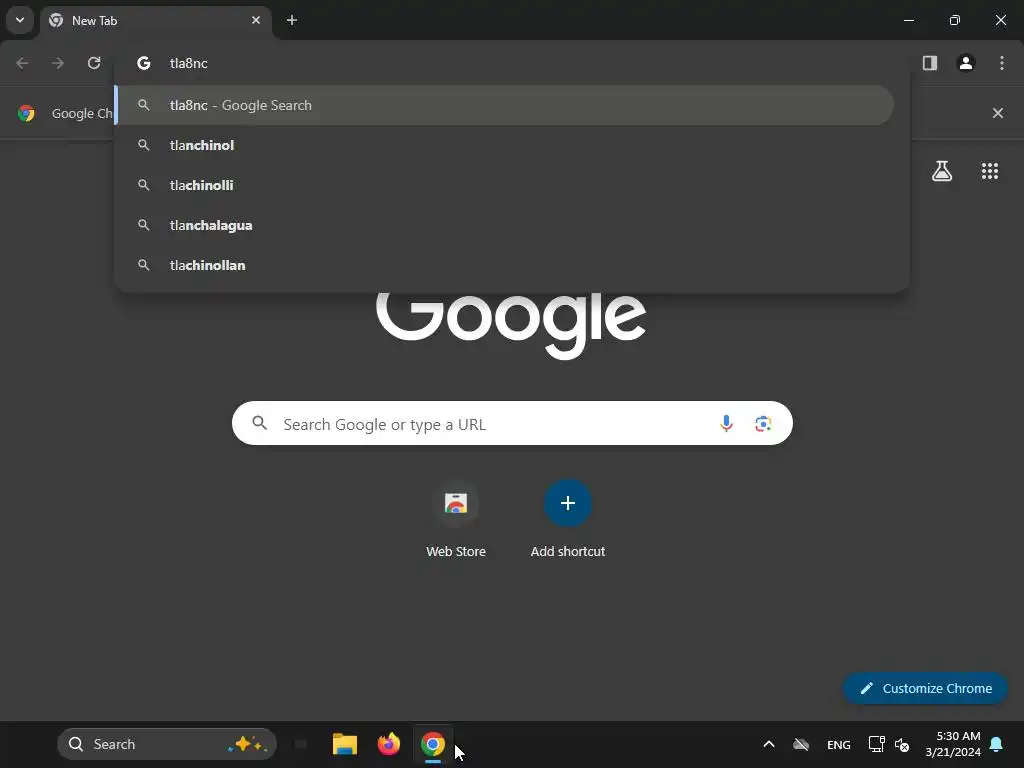The height and width of the screenshot is (768, 1024).
Task: Open the Google apps grid
Action: pyautogui.click(x=990, y=171)
